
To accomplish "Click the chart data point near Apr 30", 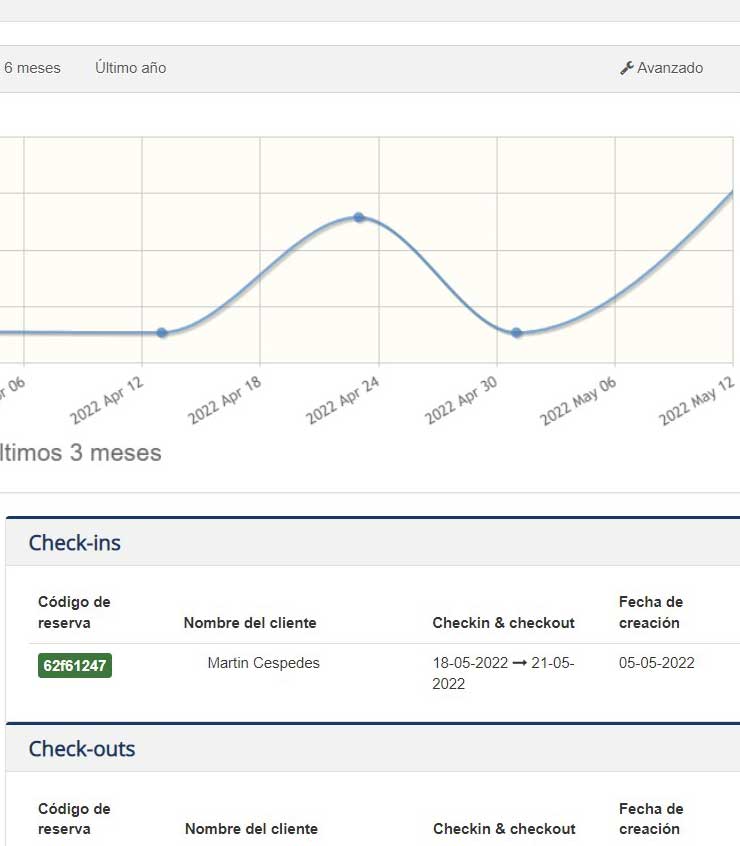I will [x=517, y=333].
